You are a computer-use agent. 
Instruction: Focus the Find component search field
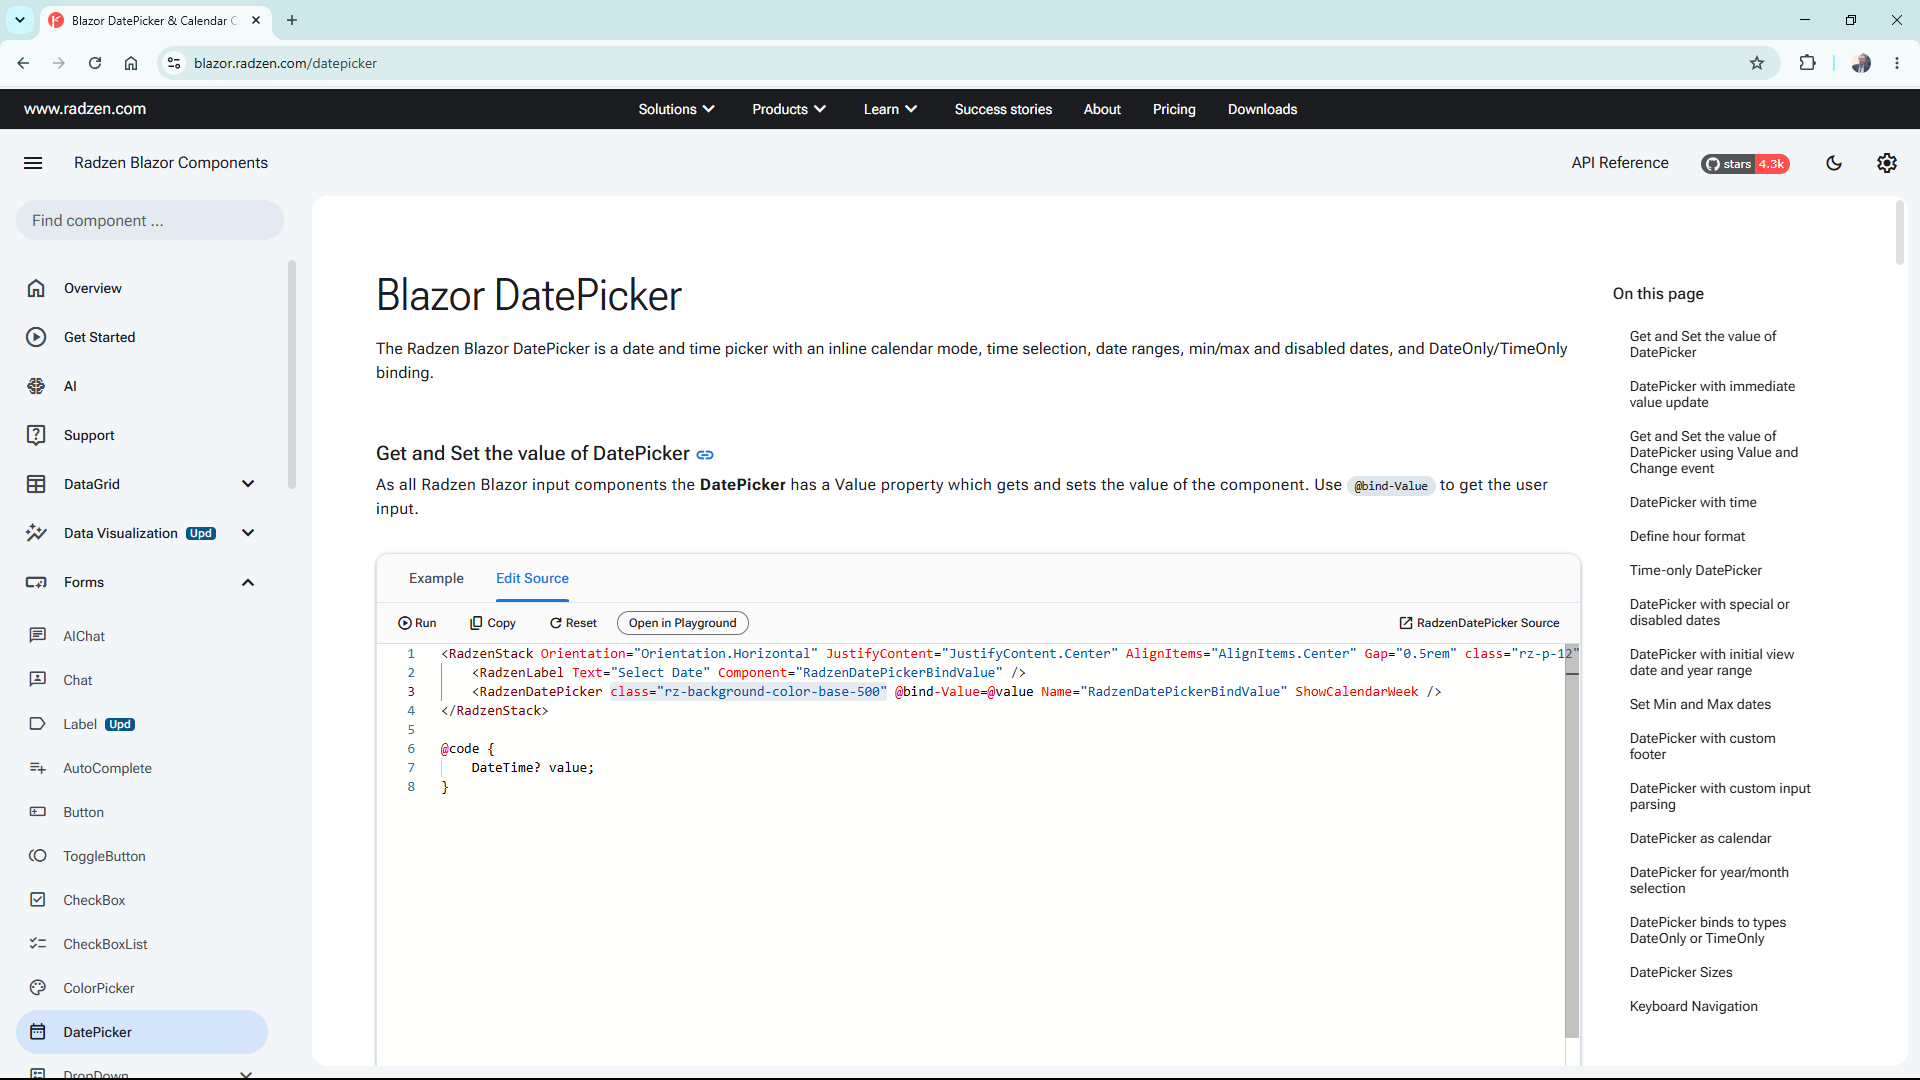point(150,220)
